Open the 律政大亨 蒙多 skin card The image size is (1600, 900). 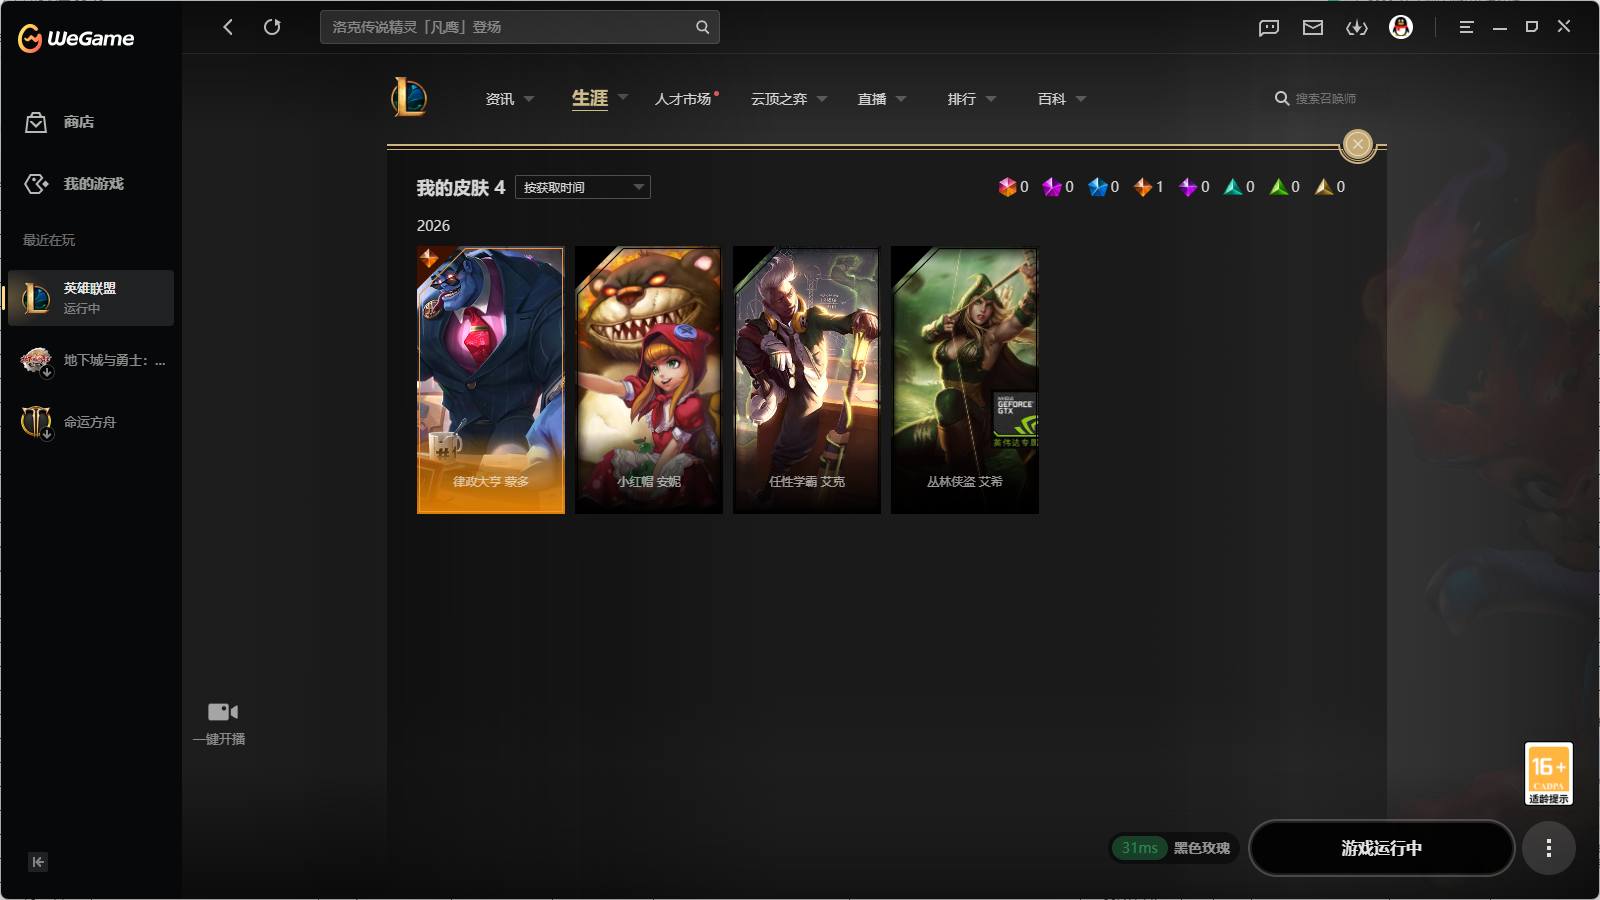click(x=491, y=380)
